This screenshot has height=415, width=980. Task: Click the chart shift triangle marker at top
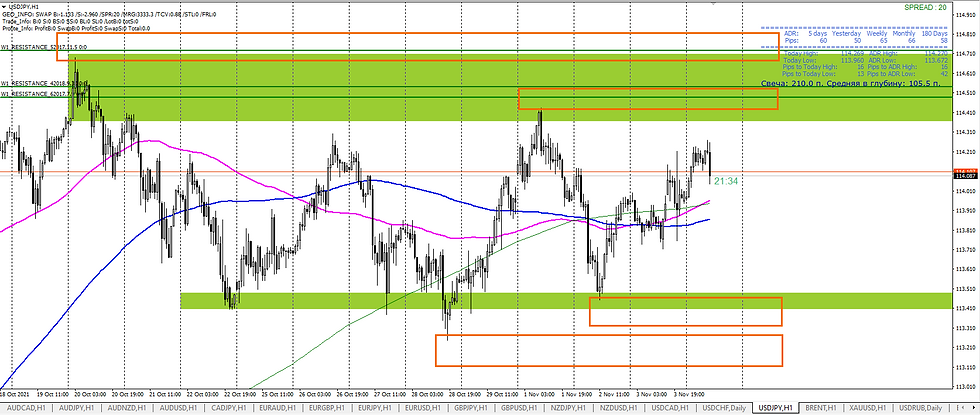(714, 3)
